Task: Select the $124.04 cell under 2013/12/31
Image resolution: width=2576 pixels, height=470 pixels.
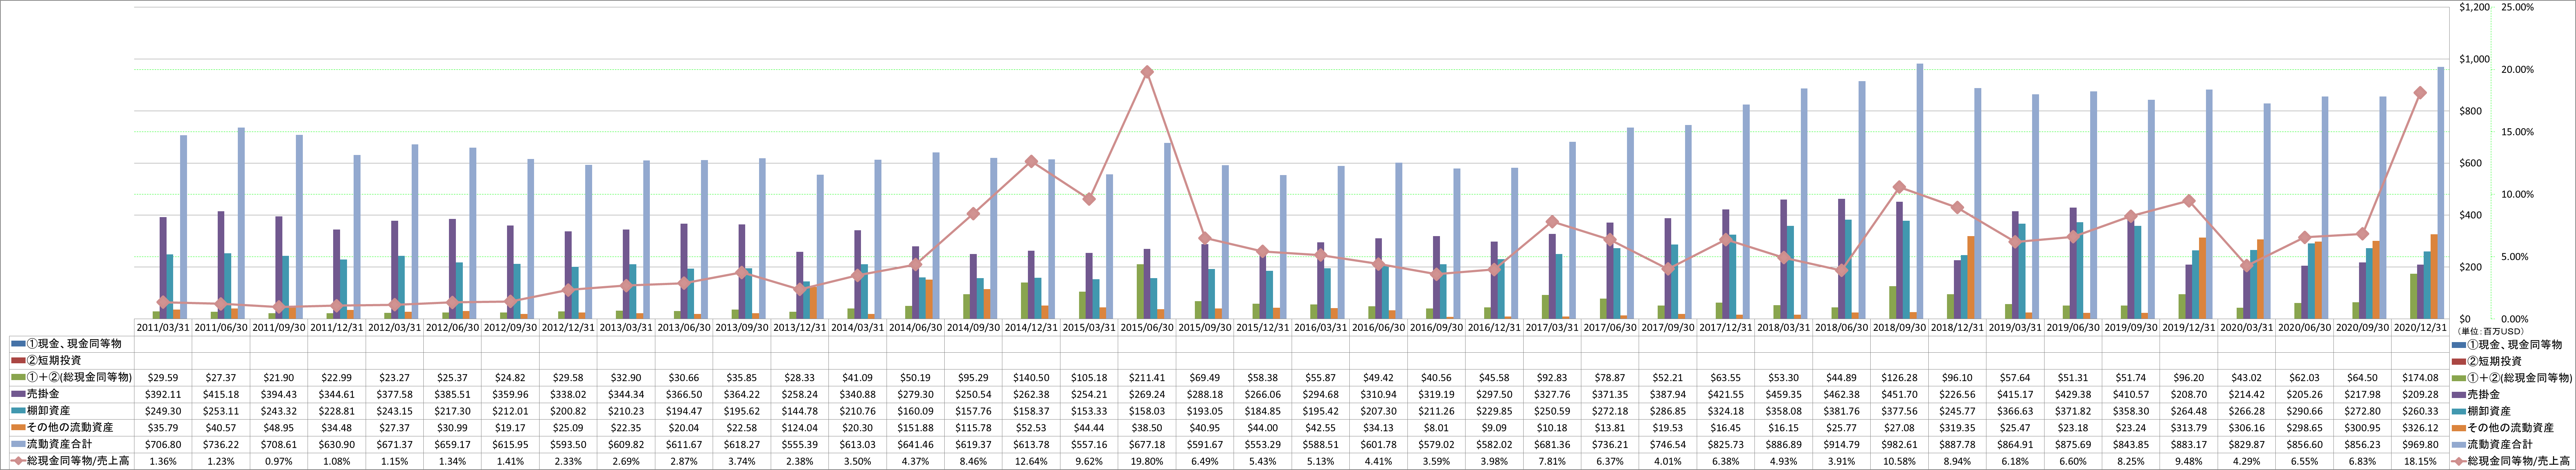Action: click(x=800, y=428)
